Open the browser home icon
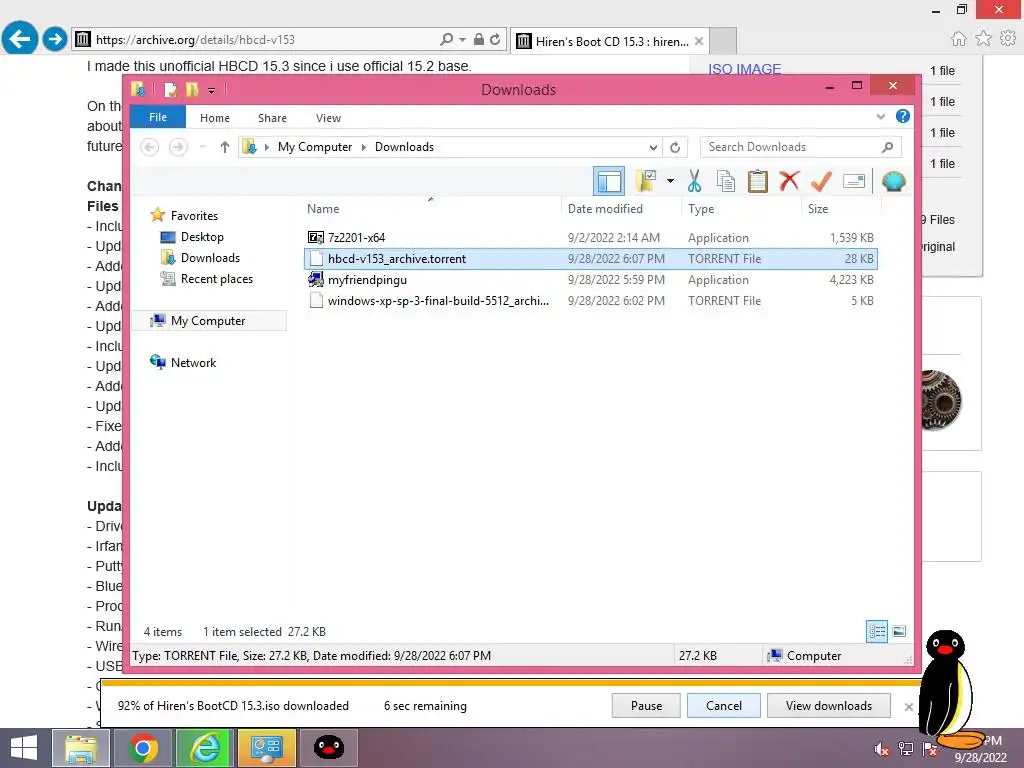 pos(958,39)
